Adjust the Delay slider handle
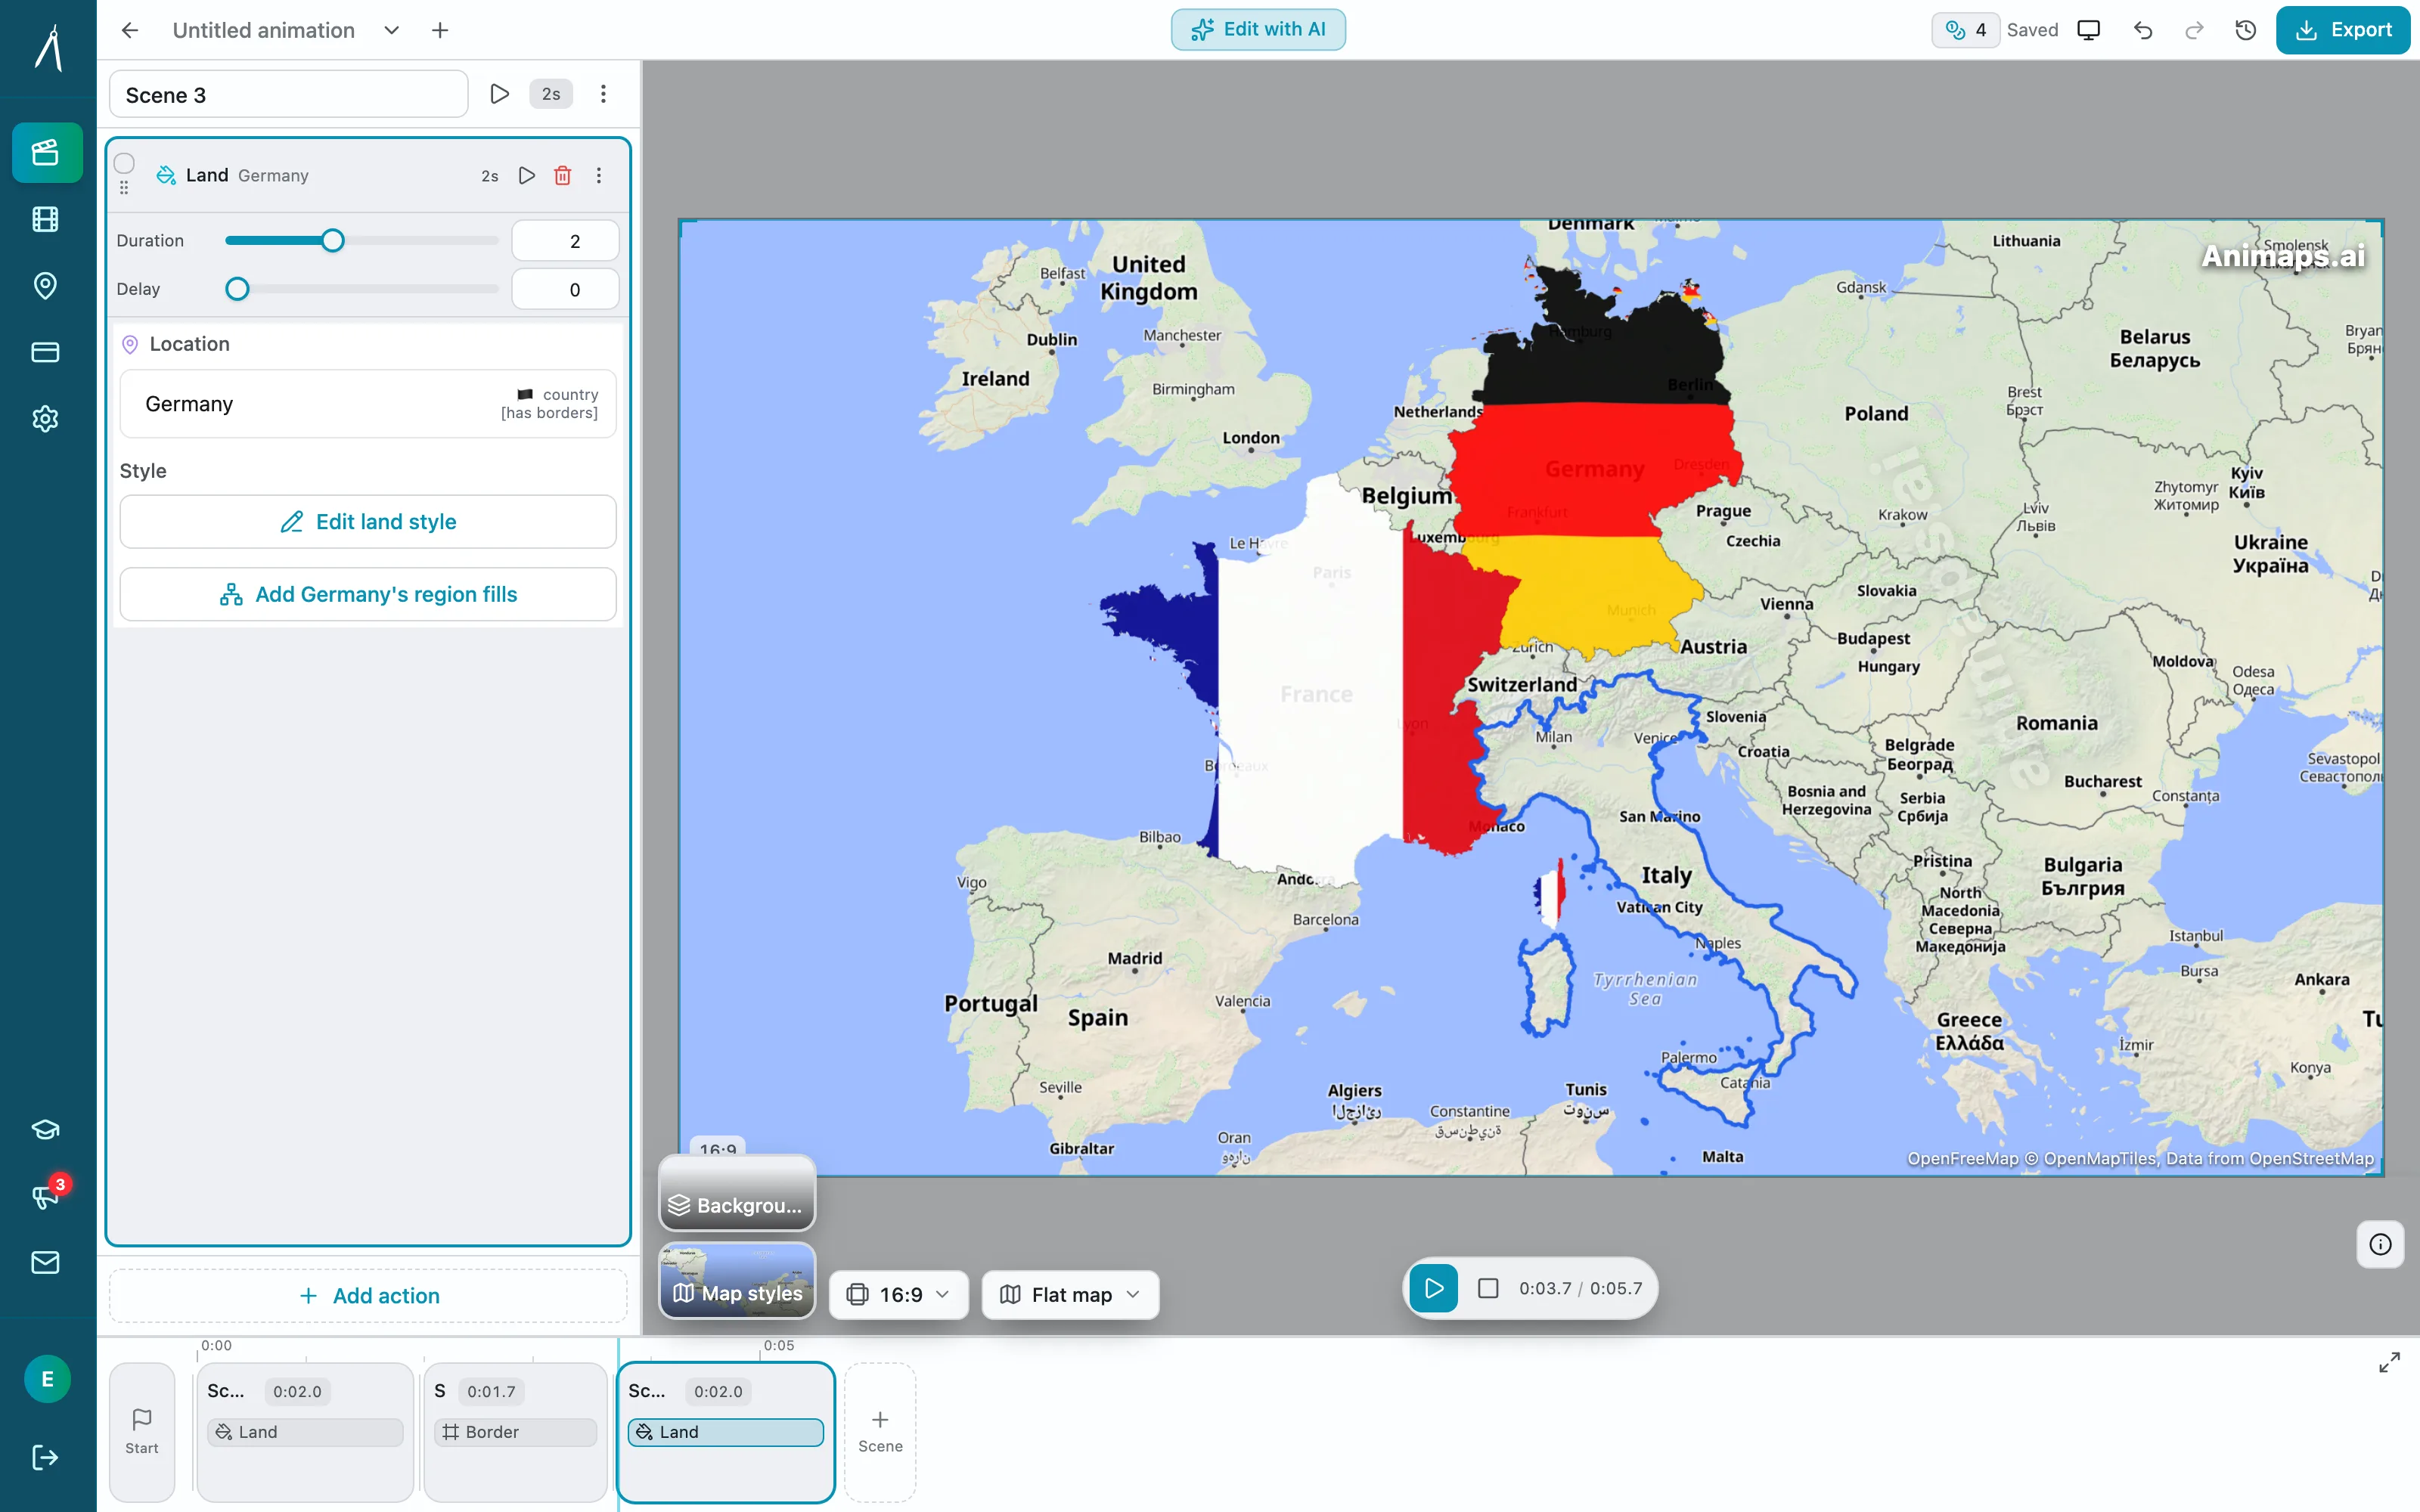 point(237,289)
